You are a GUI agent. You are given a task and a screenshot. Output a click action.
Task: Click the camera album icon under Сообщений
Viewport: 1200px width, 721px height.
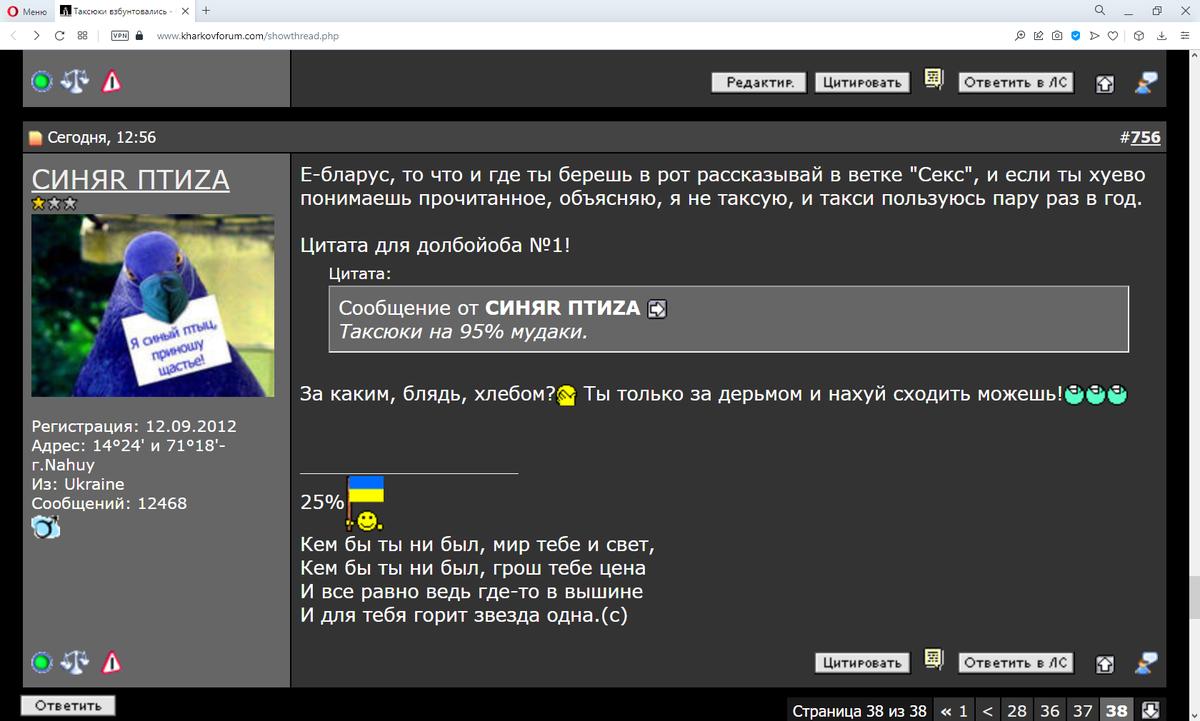[47, 527]
